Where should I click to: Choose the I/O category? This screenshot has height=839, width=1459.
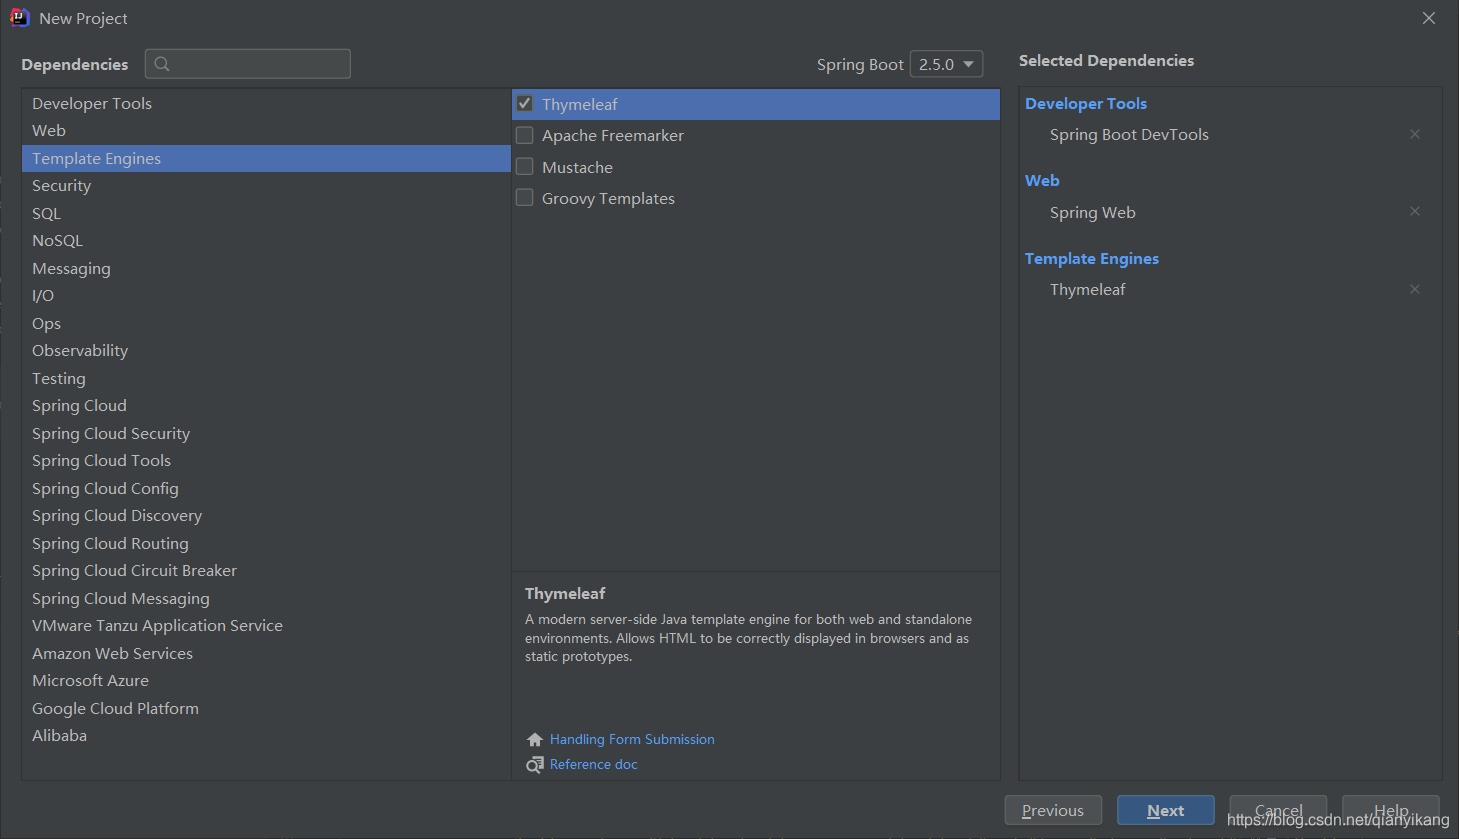tap(266, 296)
